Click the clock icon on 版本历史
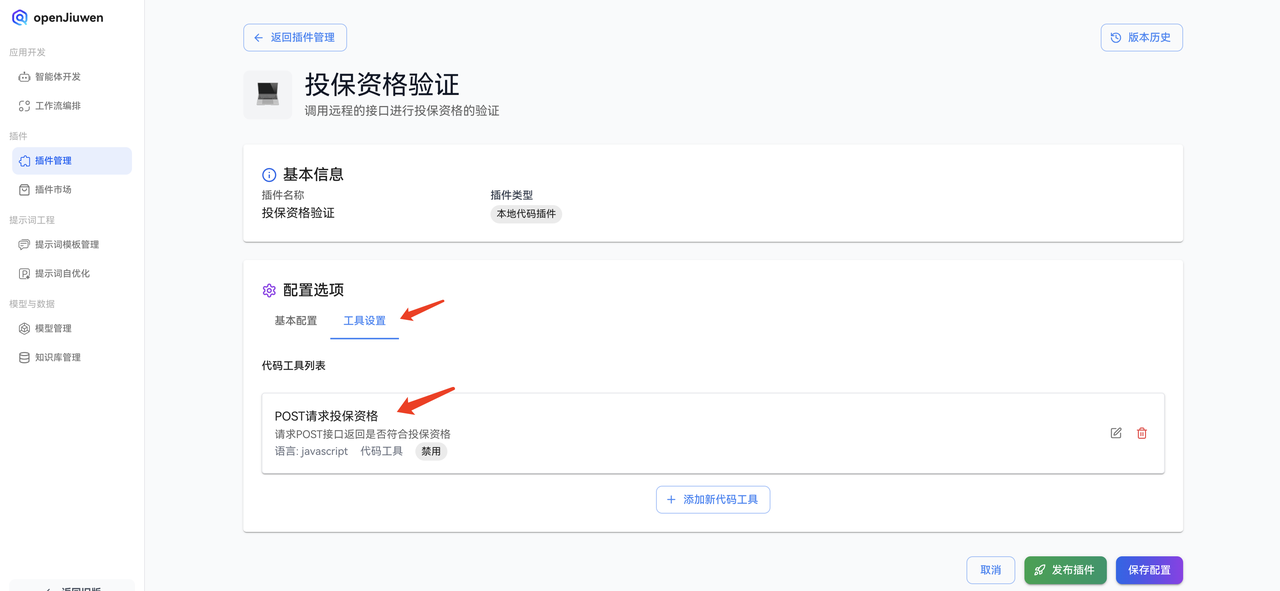This screenshot has height=591, width=1280. [x=1115, y=37]
